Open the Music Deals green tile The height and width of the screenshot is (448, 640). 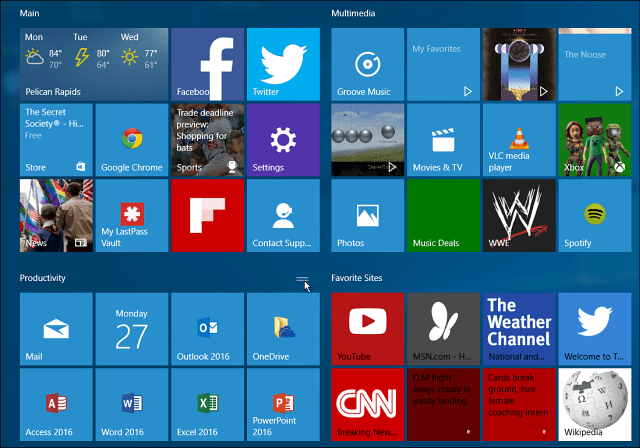[443, 215]
